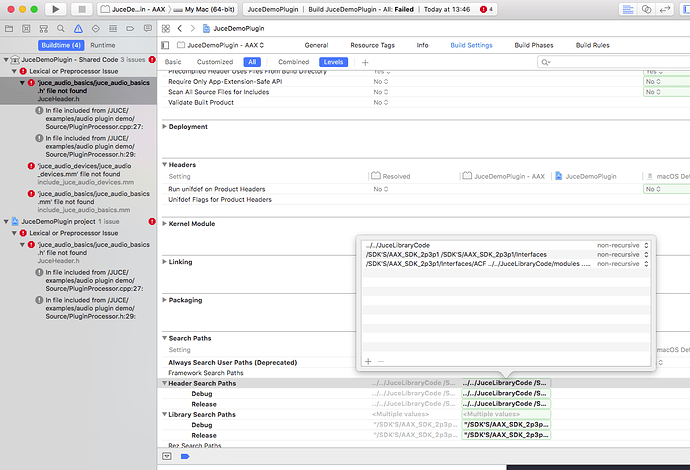Select the Levels view
The image size is (690, 470).
[x=333, y=62]
